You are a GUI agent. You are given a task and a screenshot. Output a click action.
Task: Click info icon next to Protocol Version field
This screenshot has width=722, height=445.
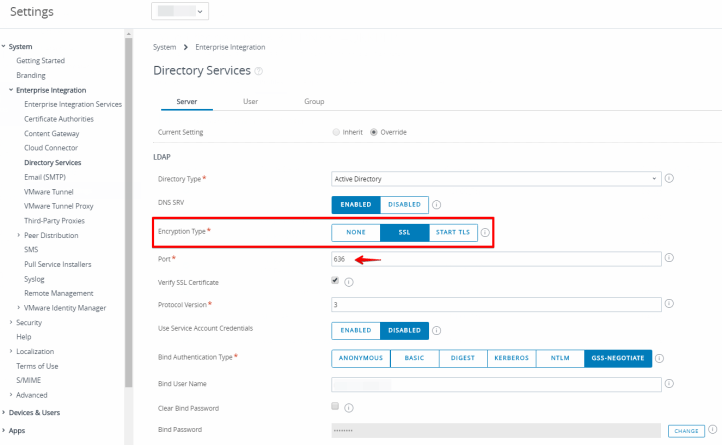click(x=669, y=304)
